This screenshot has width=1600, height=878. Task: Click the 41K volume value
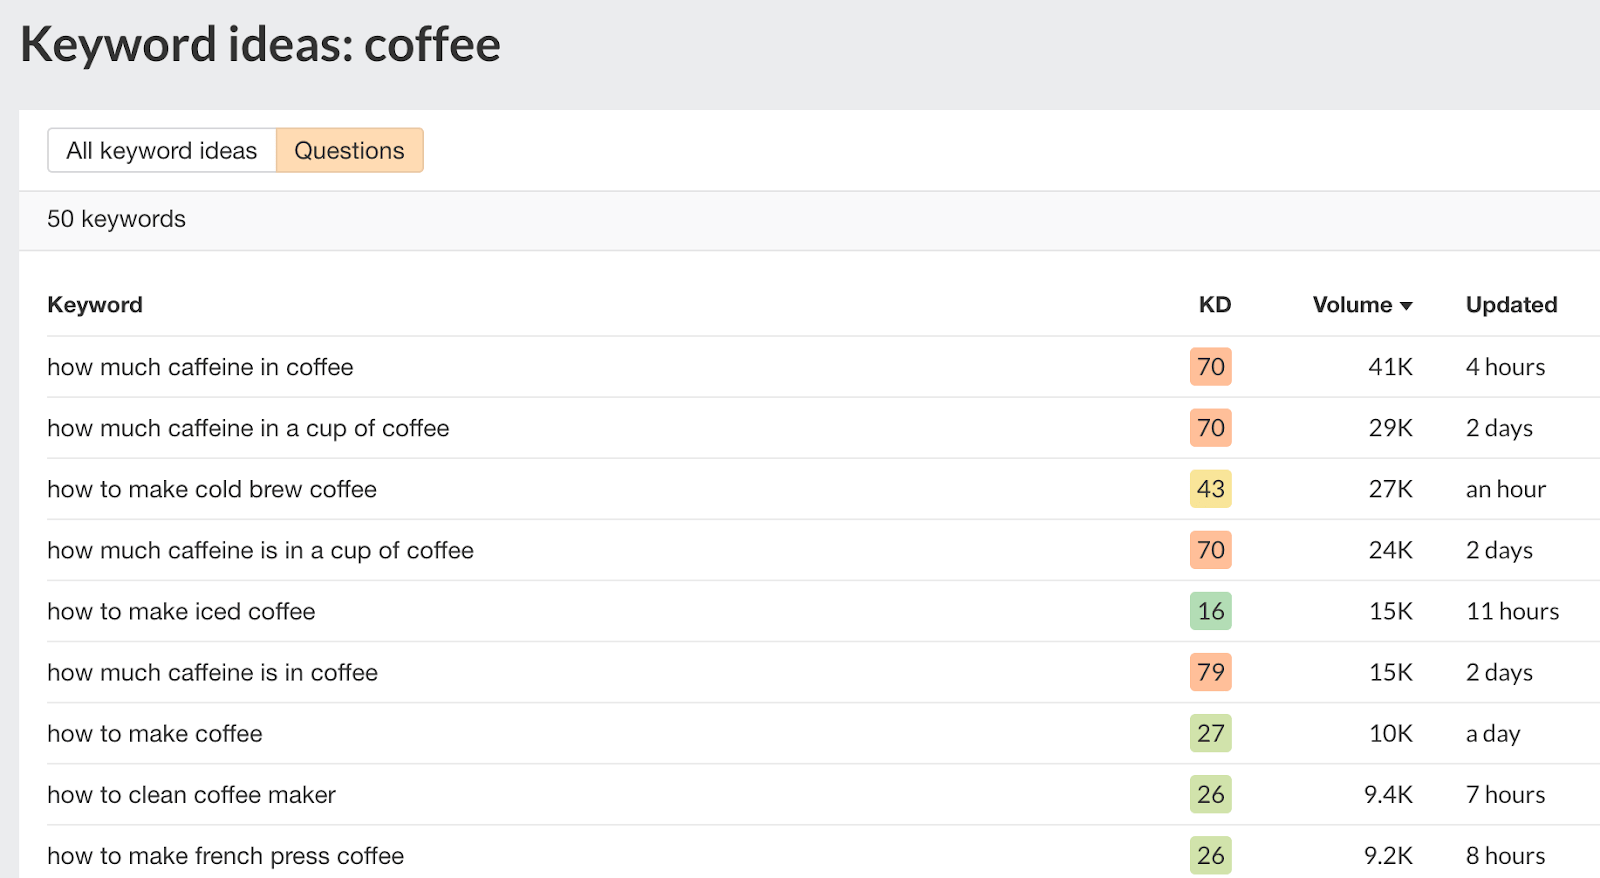click(1390, 367)
